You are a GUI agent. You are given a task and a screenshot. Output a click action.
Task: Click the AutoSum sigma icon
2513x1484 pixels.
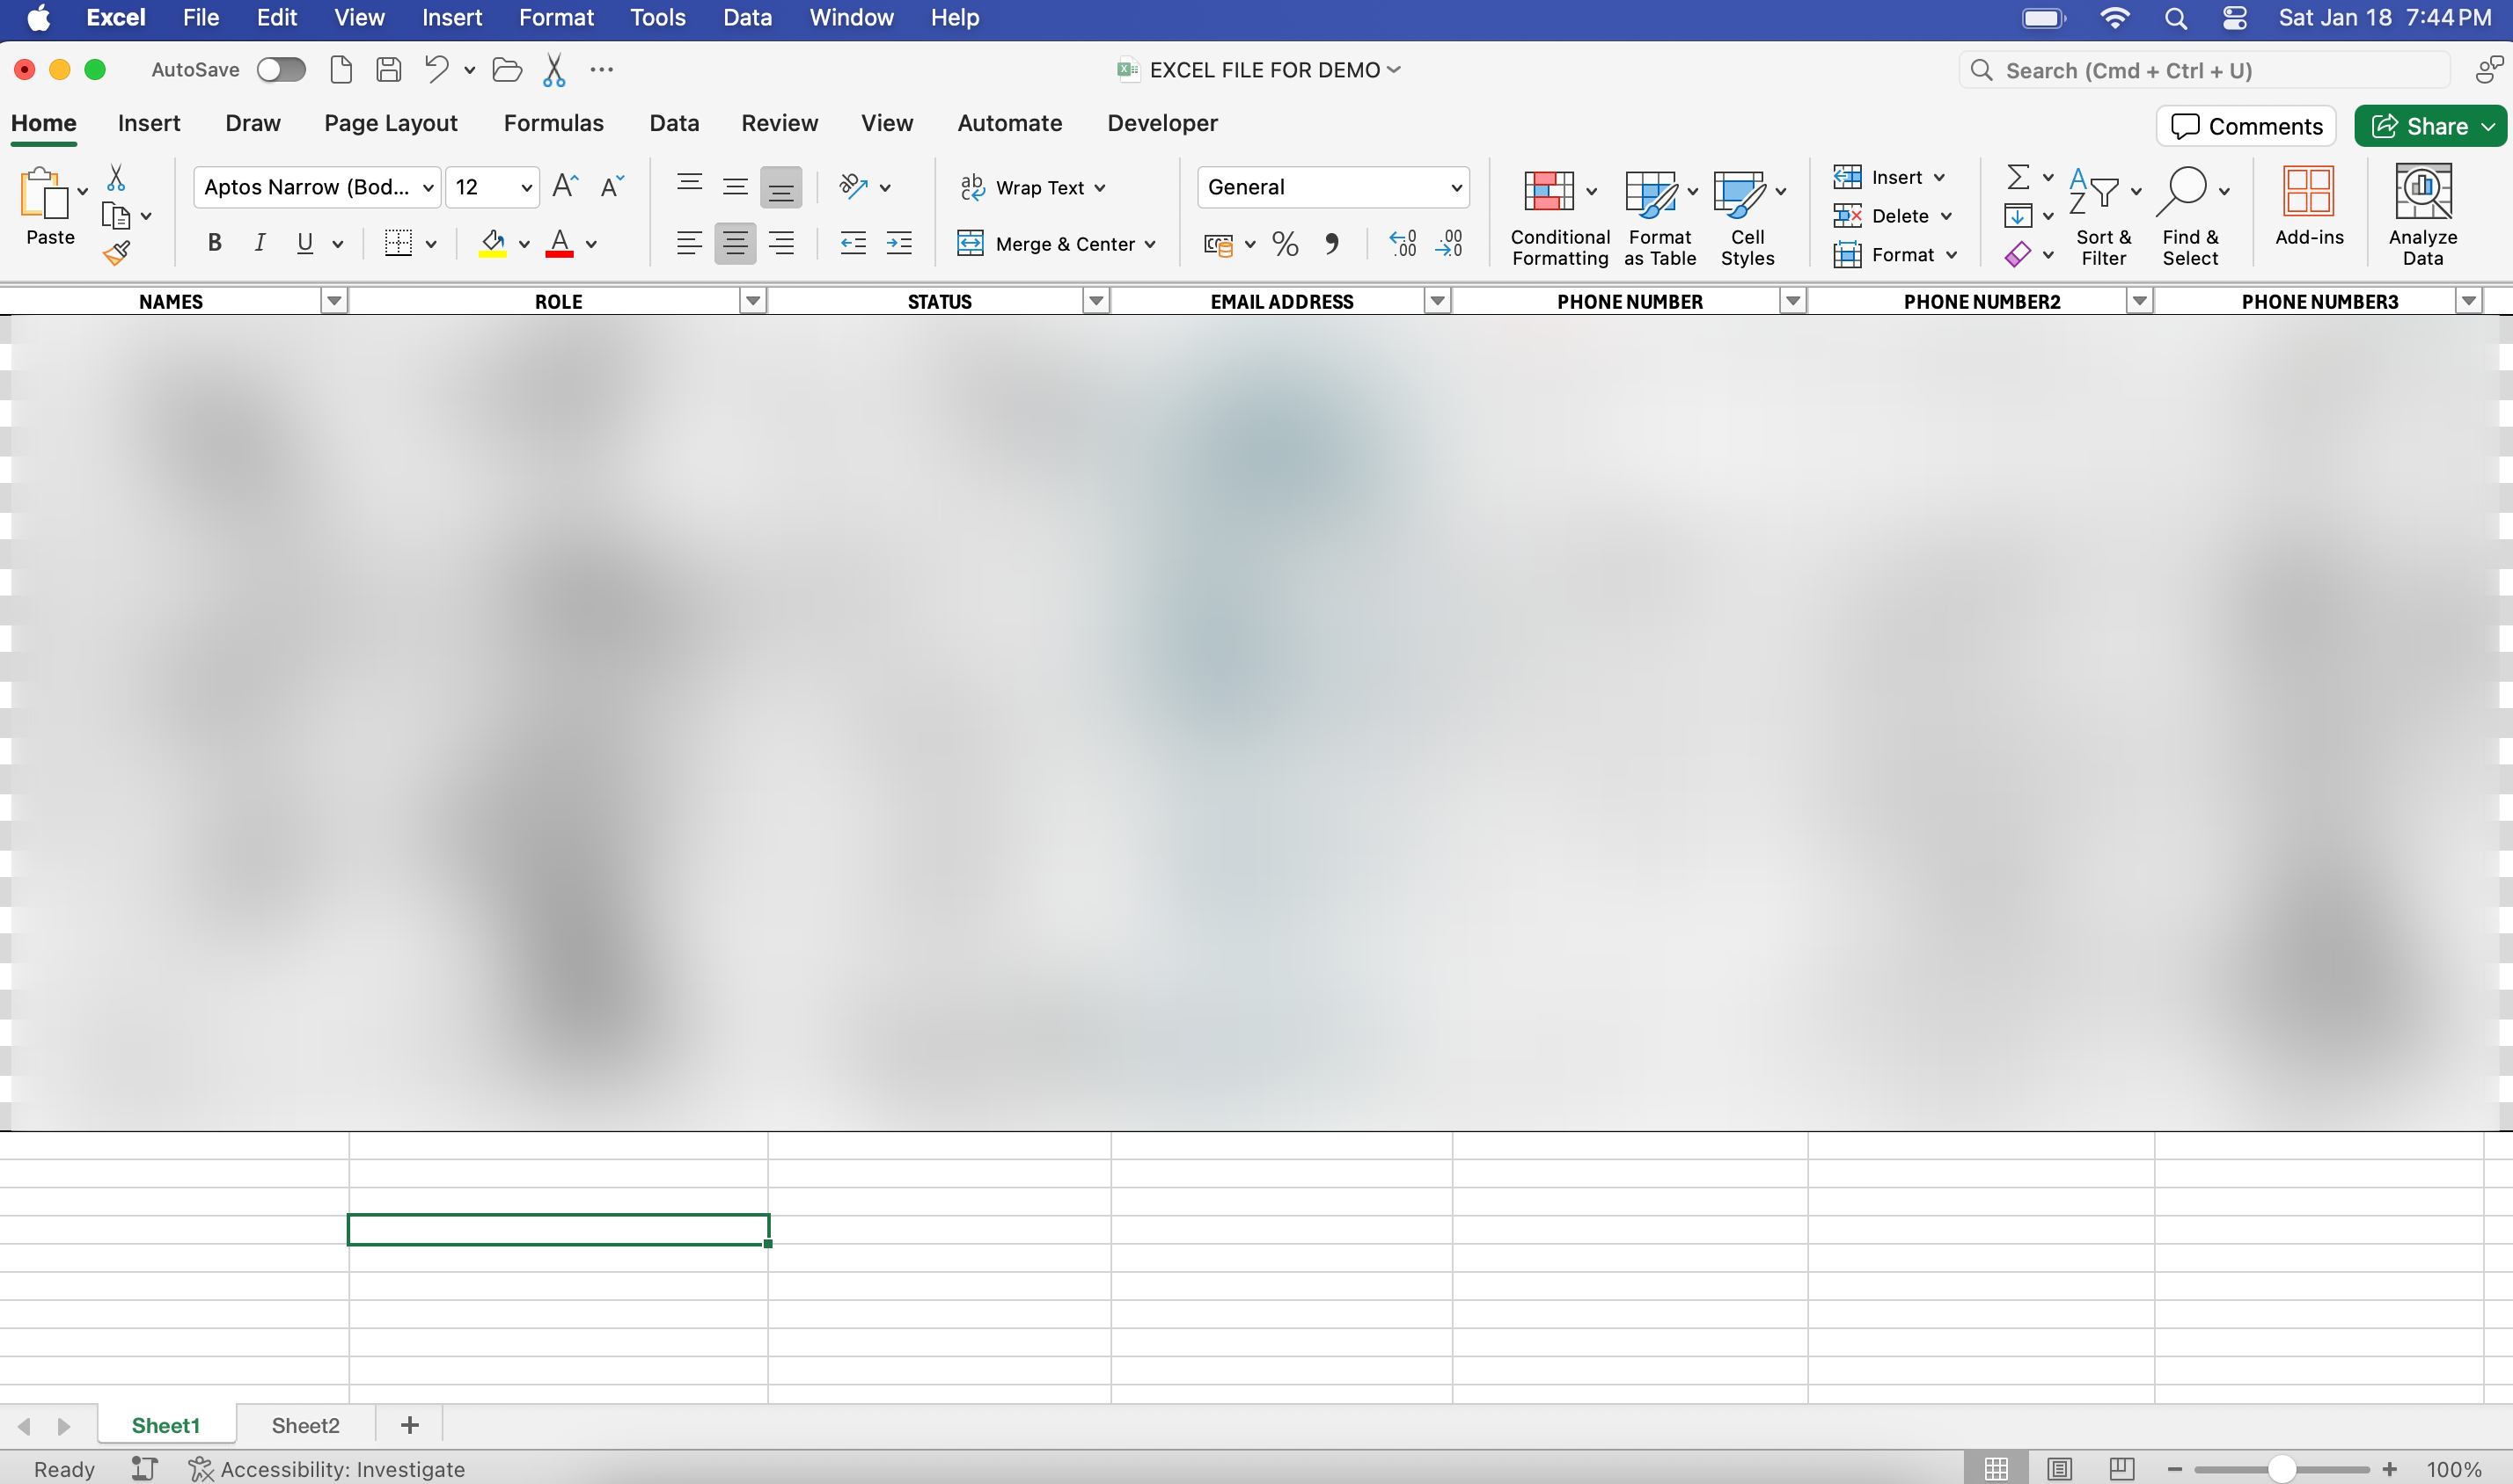(x=2018, y=178)
